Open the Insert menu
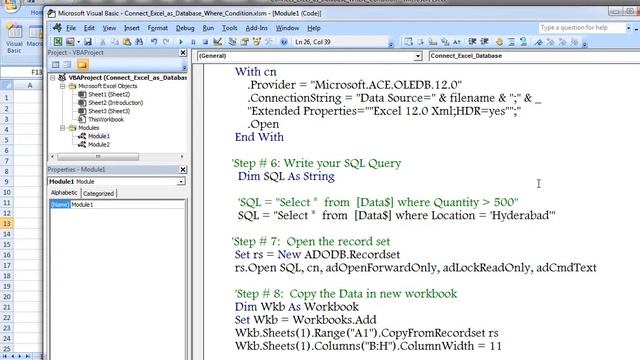This screenshot has width=640, height=360. pyautogui.click(x=131, y=28)
